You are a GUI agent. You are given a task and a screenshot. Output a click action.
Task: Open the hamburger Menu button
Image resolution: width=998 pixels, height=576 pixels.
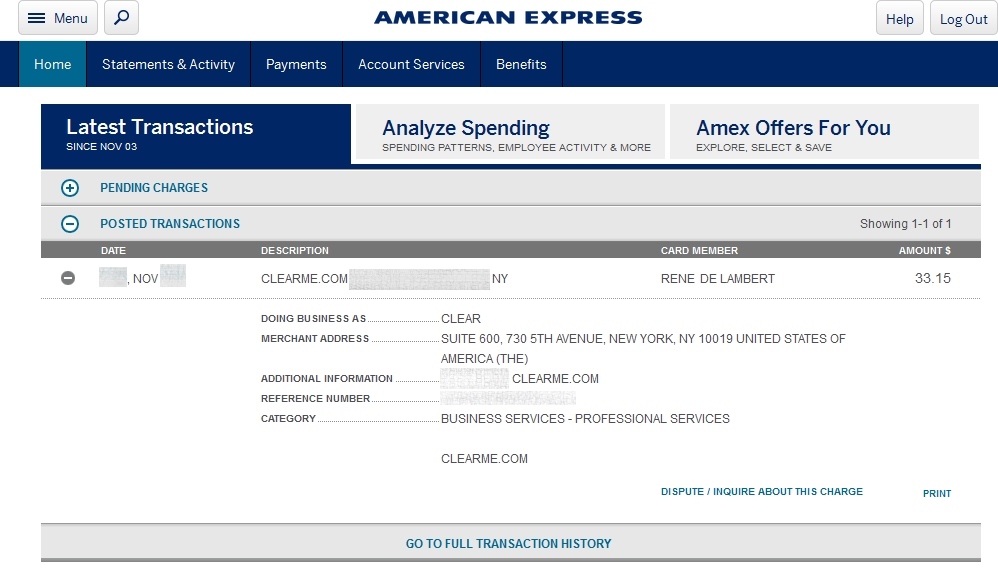click(x=57, y=18)
